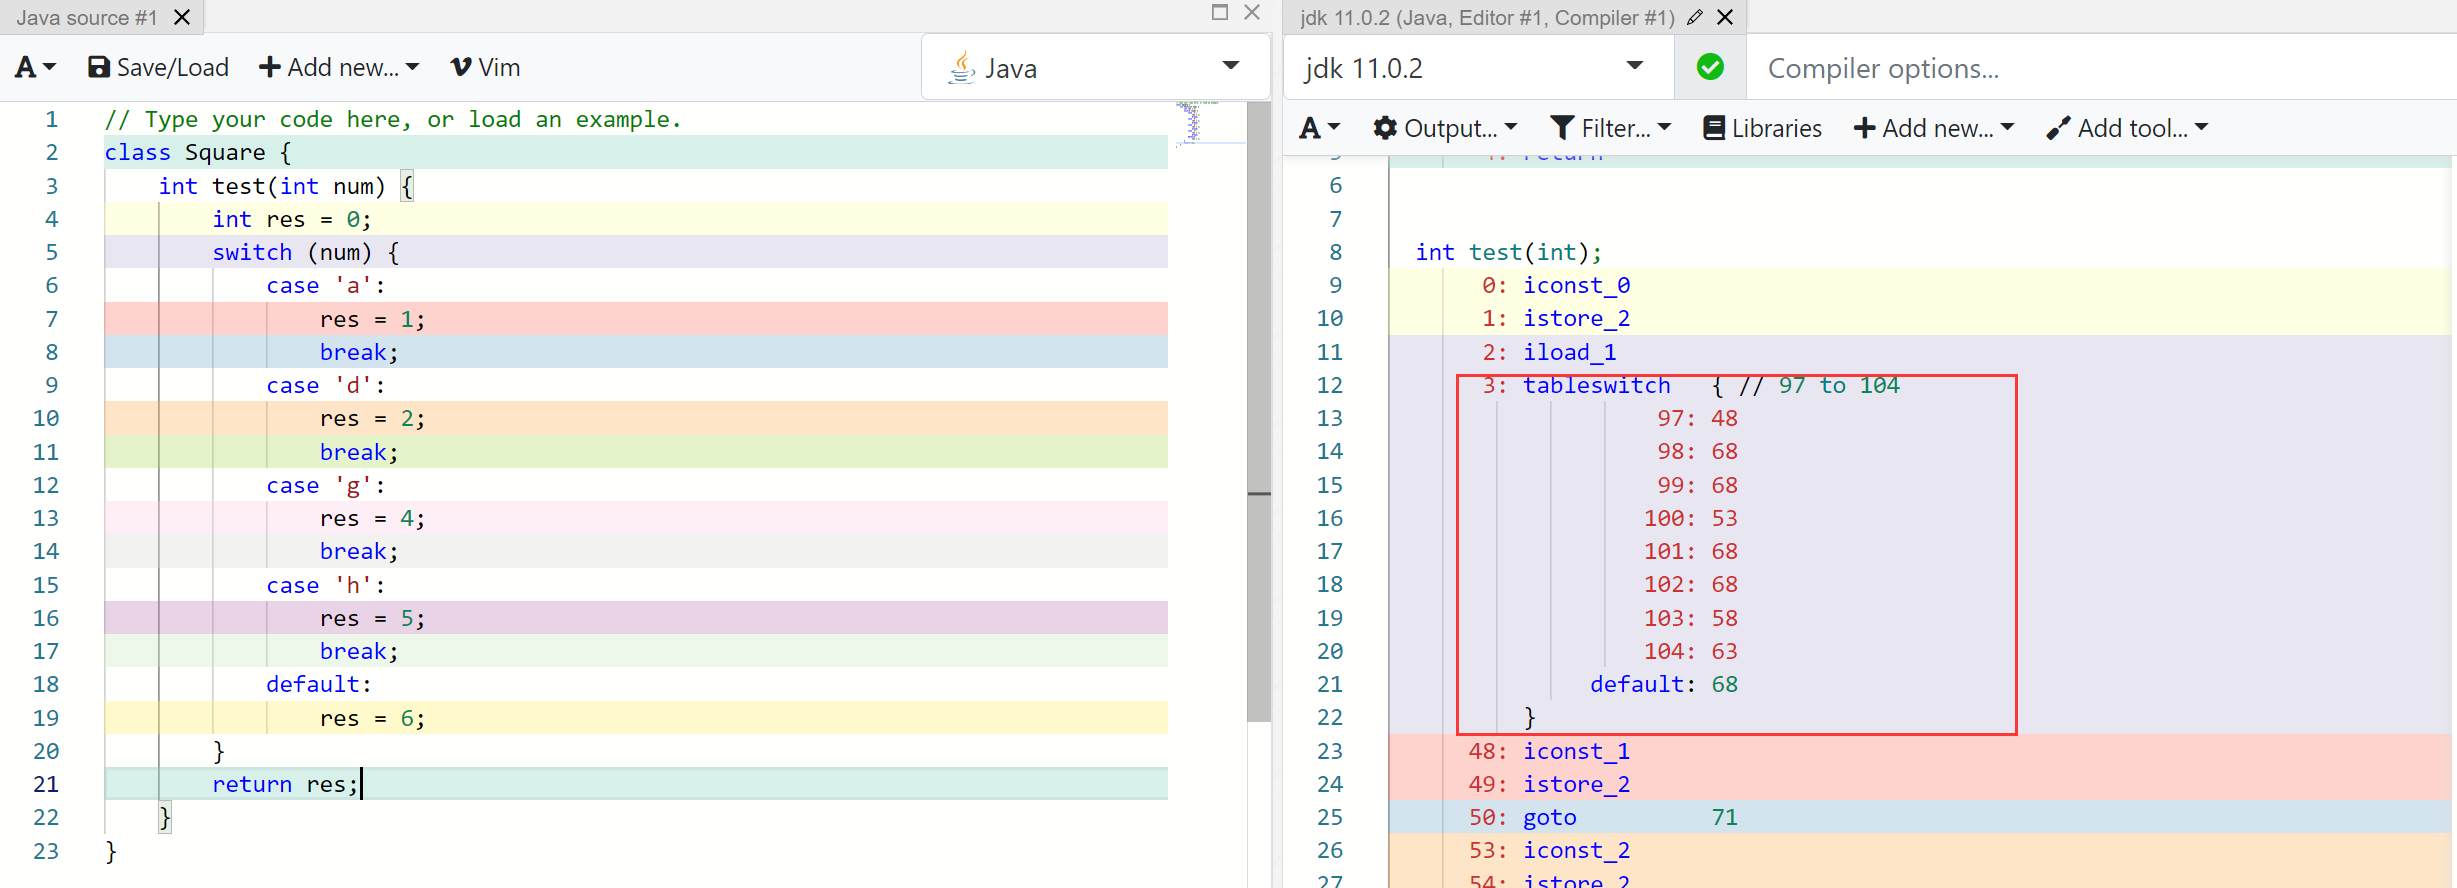
Task: Close the Java source #1 tab
Action: 182,17
